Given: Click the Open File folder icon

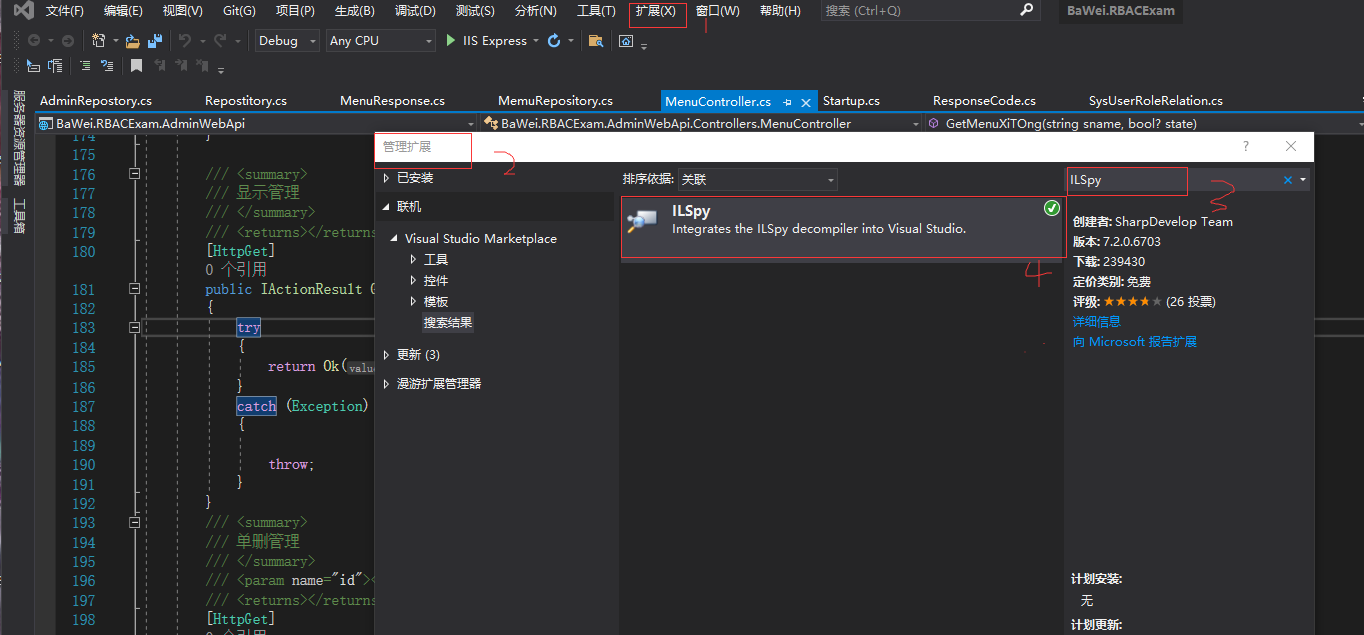Looking at the screenshot, I should coord(132,41).
